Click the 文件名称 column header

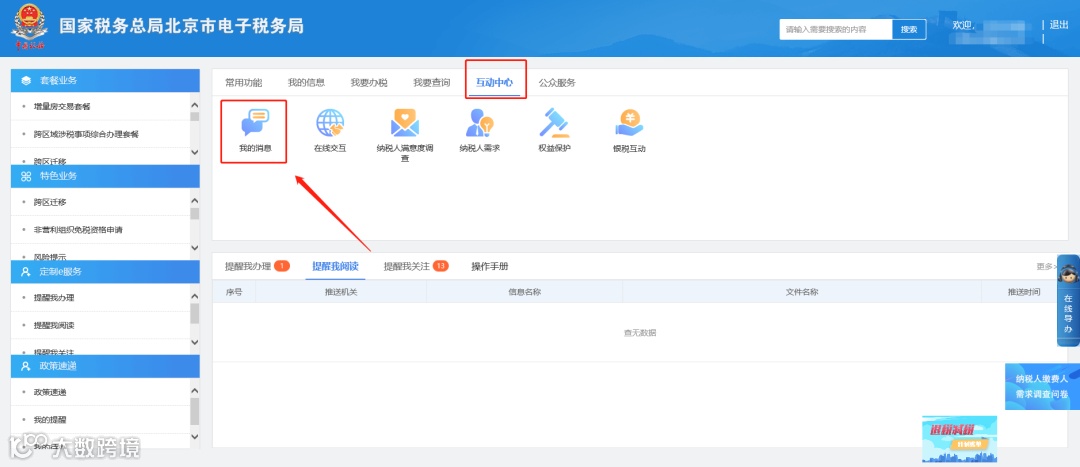coord(802,292)
